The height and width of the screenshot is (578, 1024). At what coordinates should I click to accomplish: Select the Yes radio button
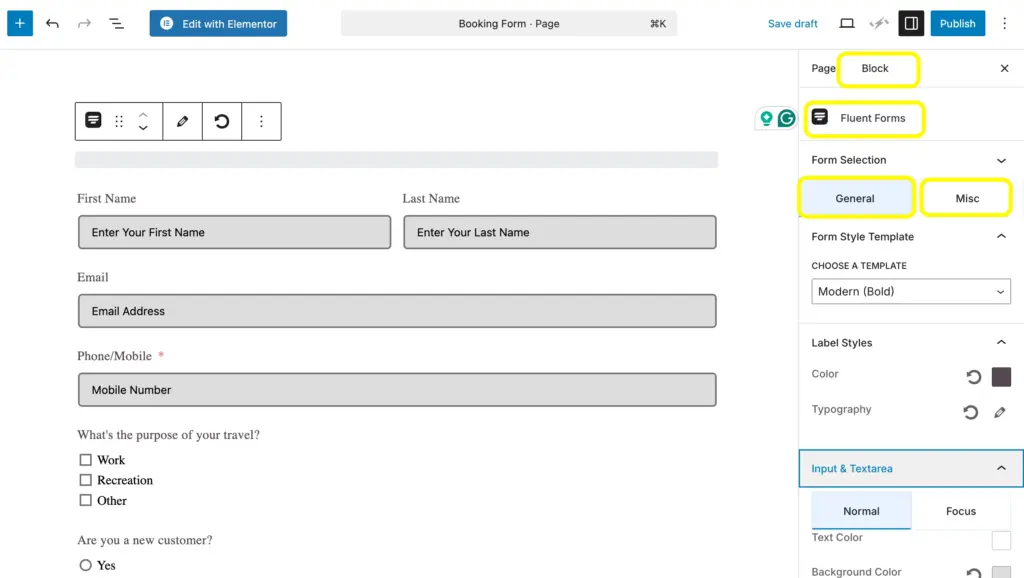pos(85,565)
